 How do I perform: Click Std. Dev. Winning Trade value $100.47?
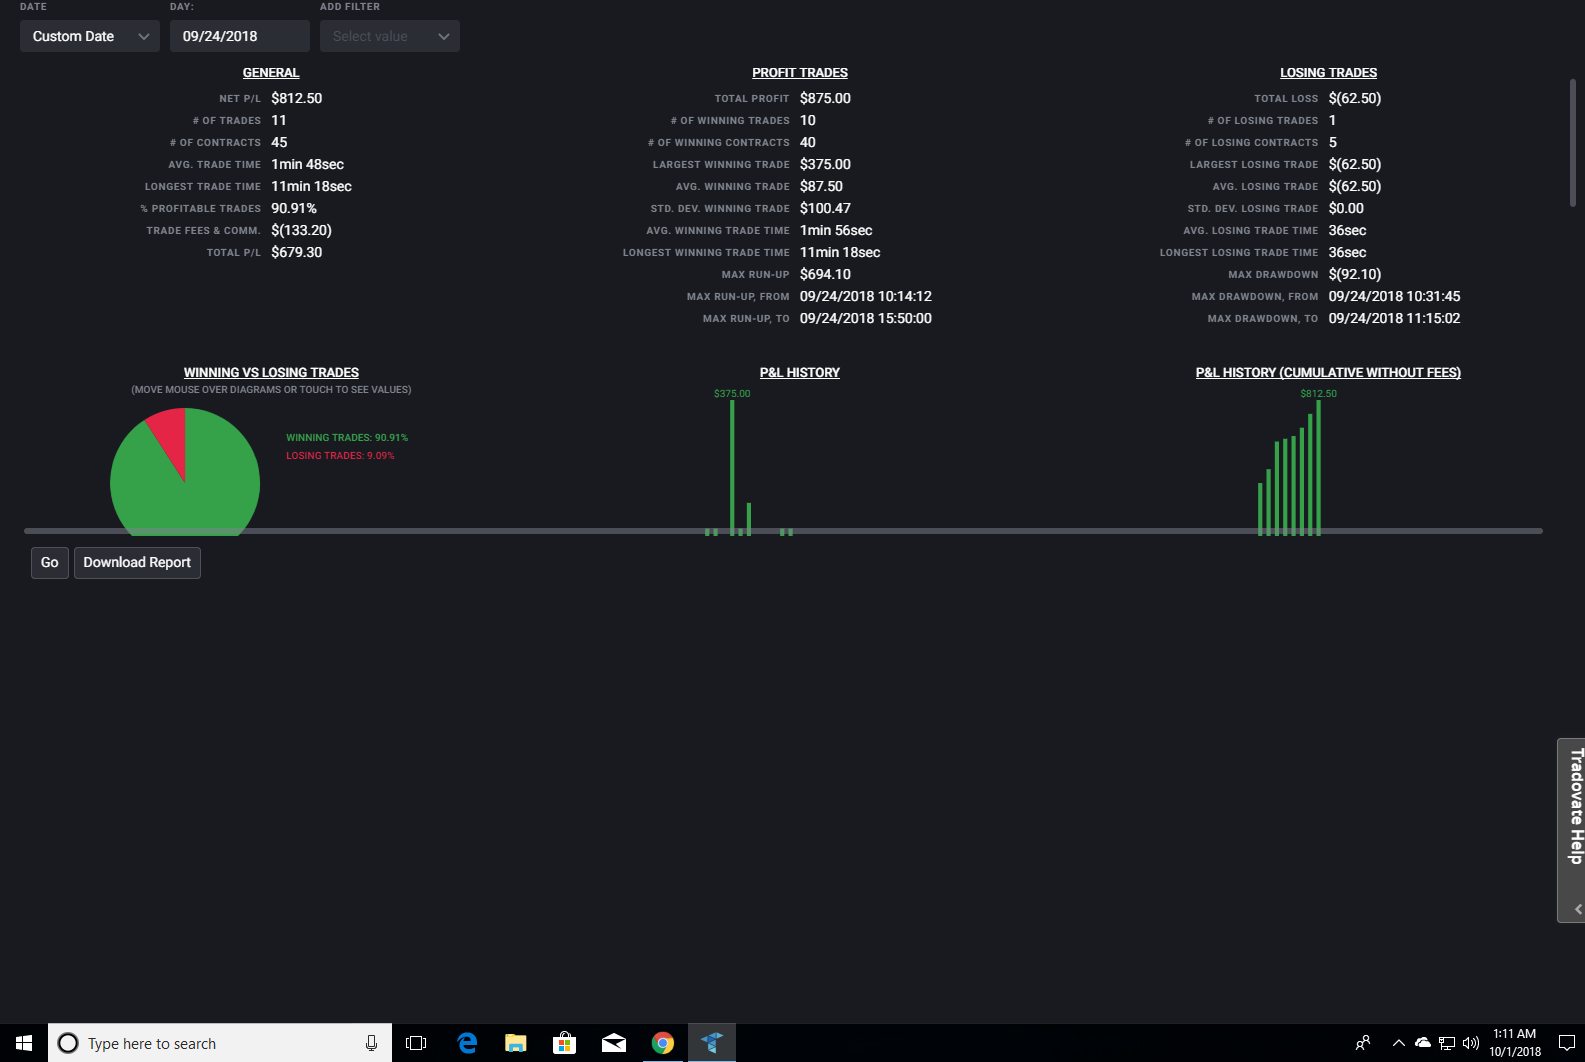[825, 208]
